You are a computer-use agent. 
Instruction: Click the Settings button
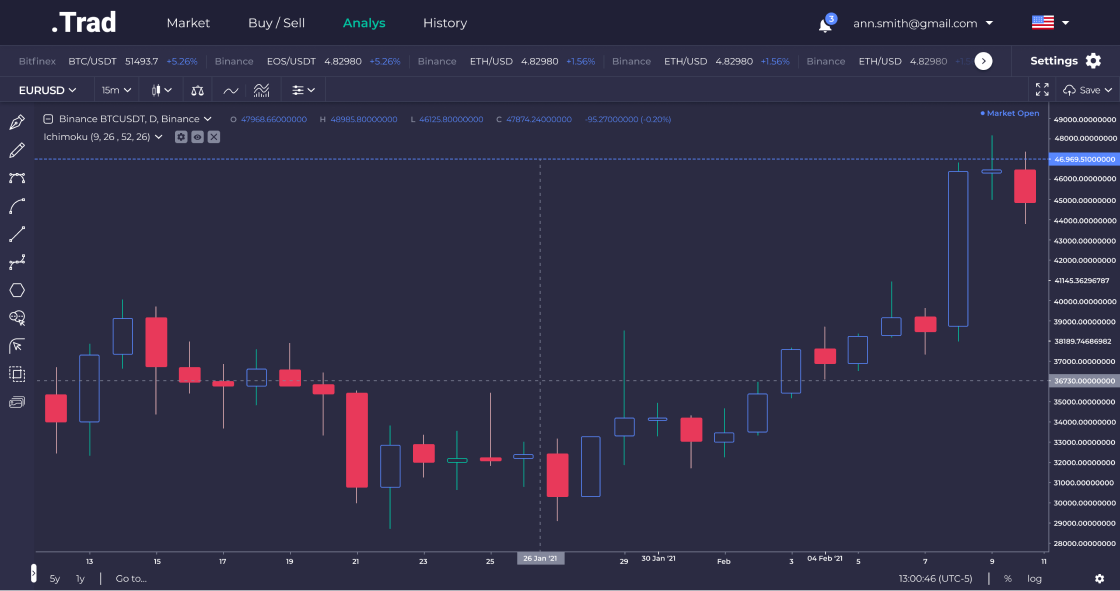tap(1065, 61)
